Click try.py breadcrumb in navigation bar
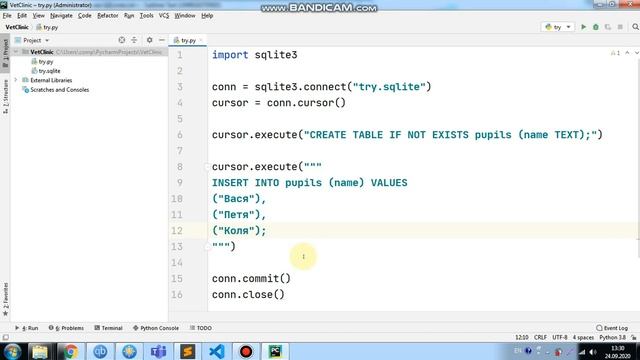The width and height of the screenshot is (640, 360). 47,27
